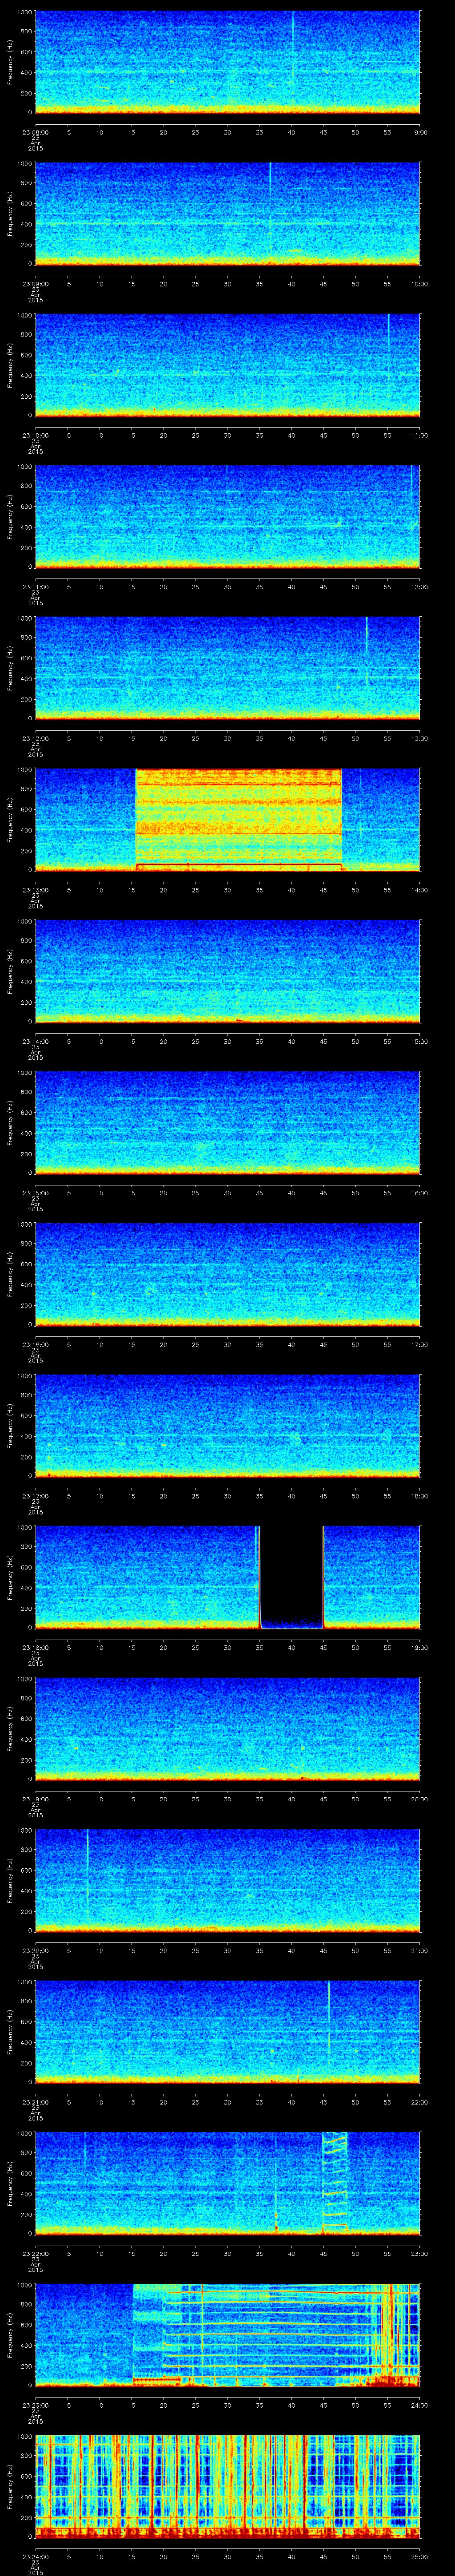Click the 23:20:00 start time label
The image size is (455, 2576).
pyautogui.click(x=35, y=1951)
